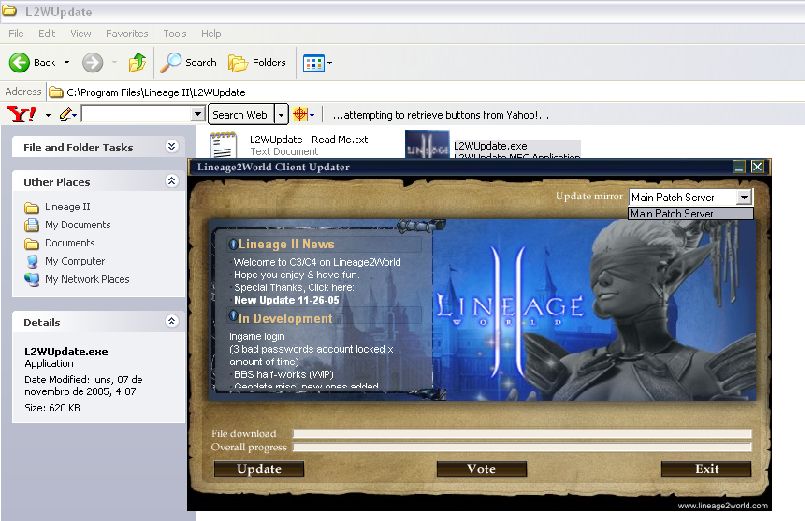Click Special Thanks, Click here line

(294, 287)
